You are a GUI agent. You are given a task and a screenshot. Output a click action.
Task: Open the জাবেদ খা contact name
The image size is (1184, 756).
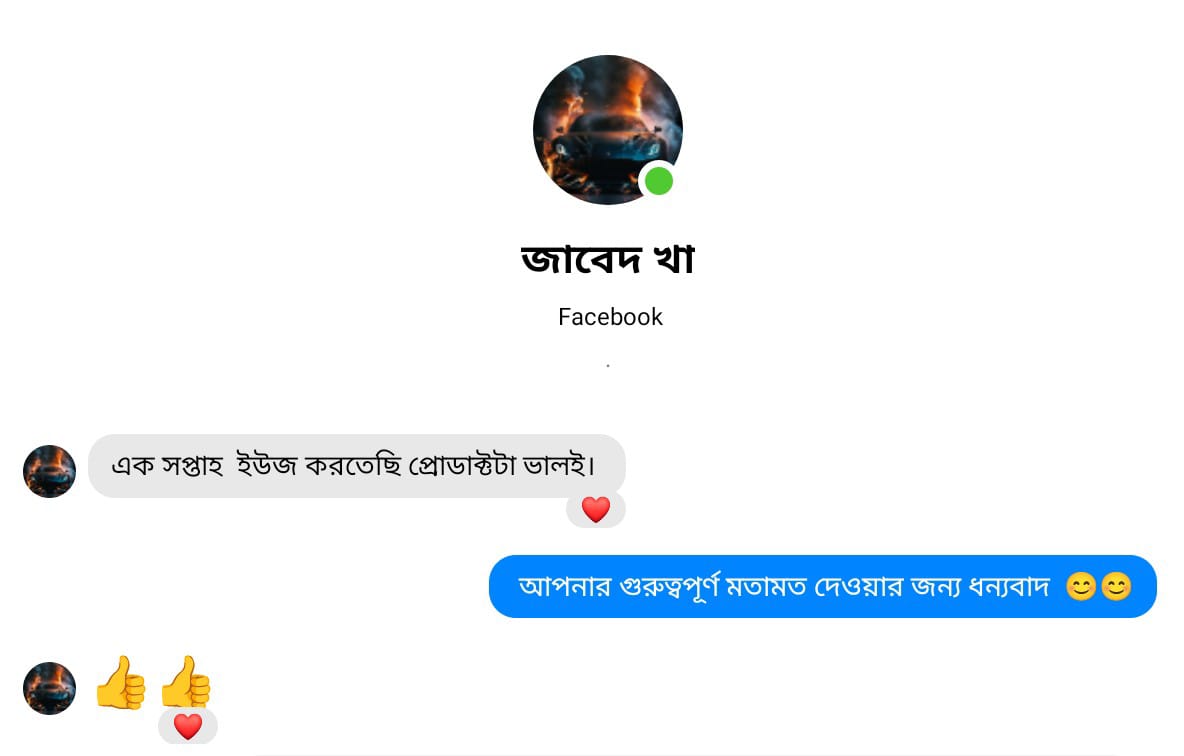point(608,259)
